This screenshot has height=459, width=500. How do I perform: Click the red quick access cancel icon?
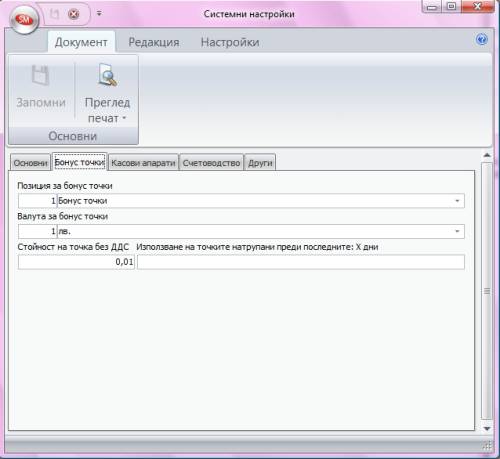tap(74, 14)
